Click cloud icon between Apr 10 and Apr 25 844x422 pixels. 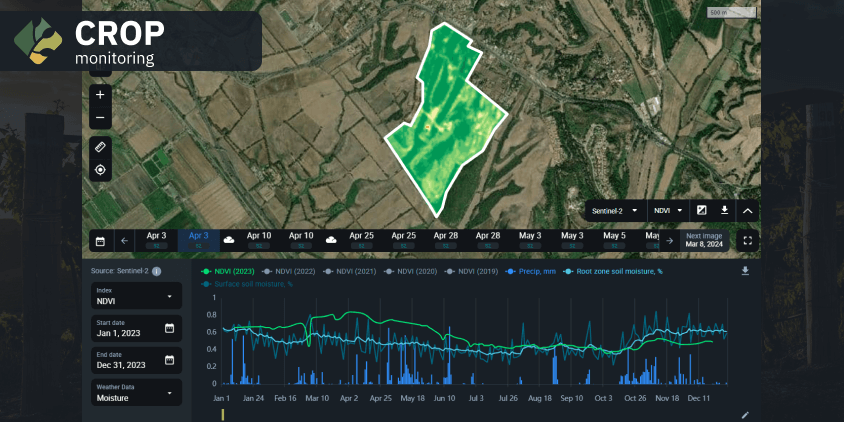point(330,240)
